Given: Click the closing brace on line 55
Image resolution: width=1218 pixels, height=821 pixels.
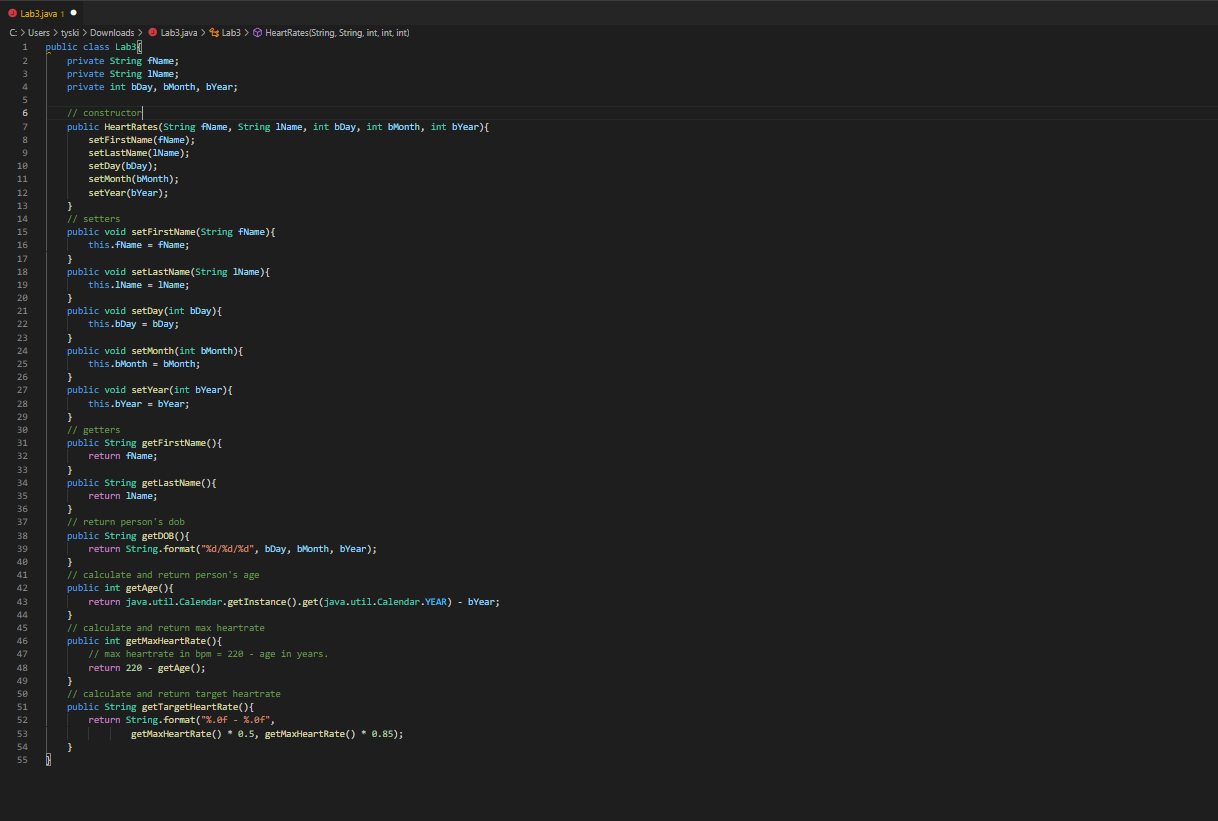Looking at the screenshot, I should pos(47,759).
